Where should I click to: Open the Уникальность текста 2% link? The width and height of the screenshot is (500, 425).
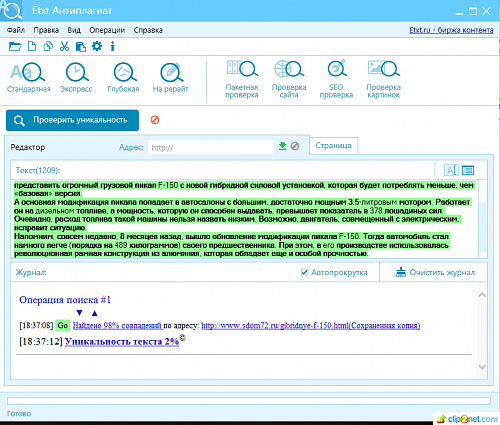tap(122, 342)
